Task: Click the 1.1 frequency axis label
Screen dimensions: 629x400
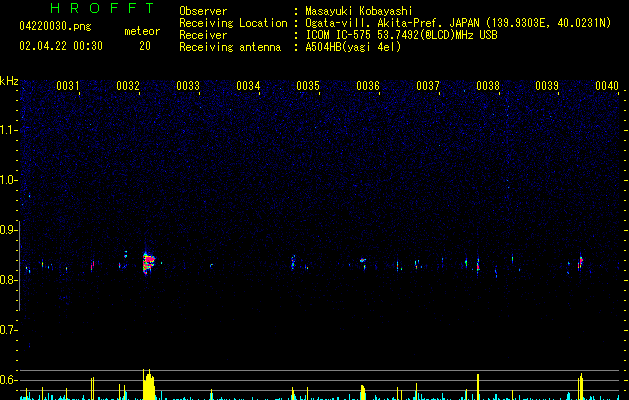Action: [x=9, y=130]
